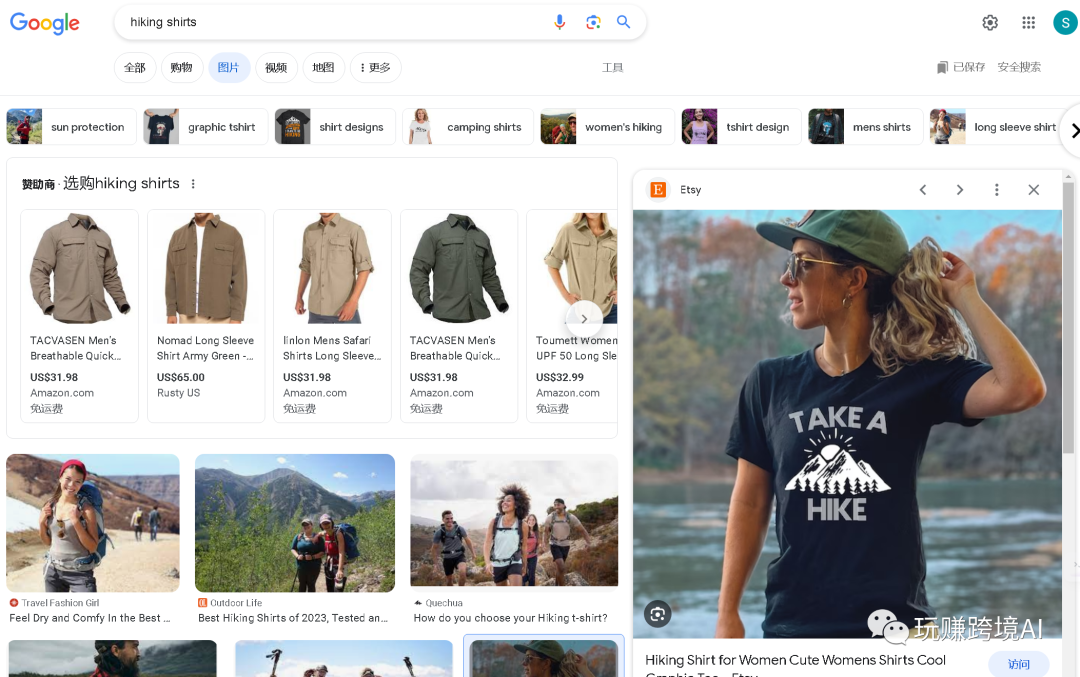
Task: Open the saved items bookmark
Action: click(960, 67)
